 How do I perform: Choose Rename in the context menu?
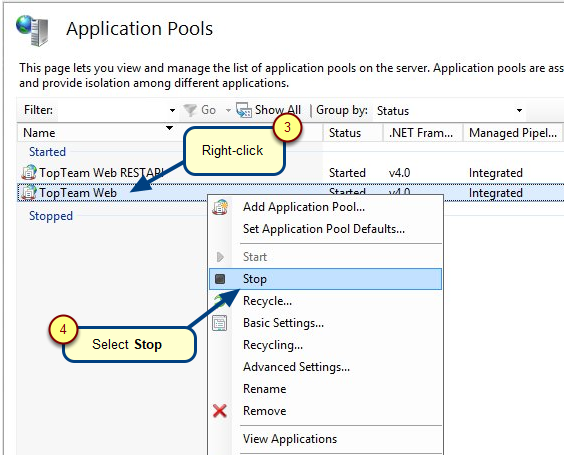click(325, 389)
